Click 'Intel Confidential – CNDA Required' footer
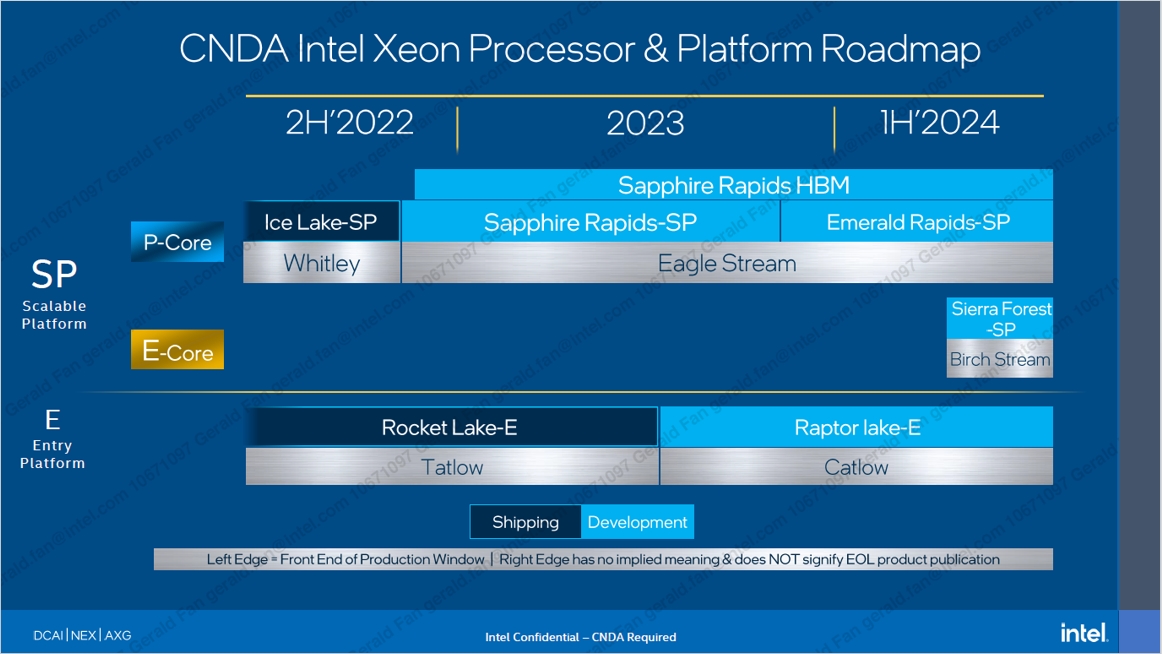The image size is (1162, 654). coord(580,637)
